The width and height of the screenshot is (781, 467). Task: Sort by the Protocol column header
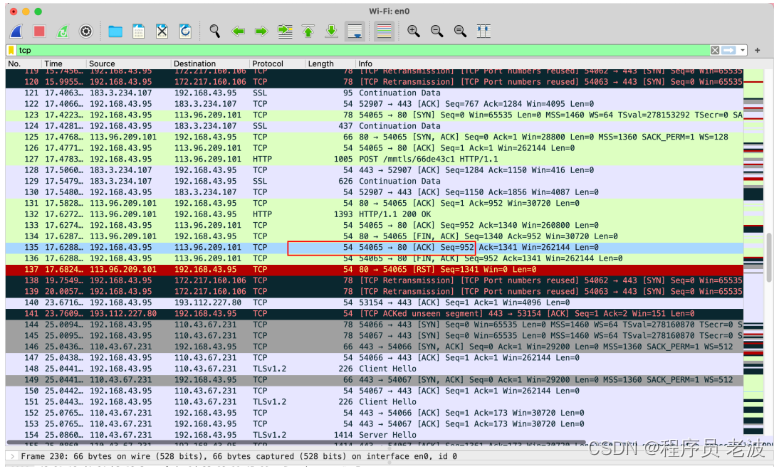(x=277, y=64)
